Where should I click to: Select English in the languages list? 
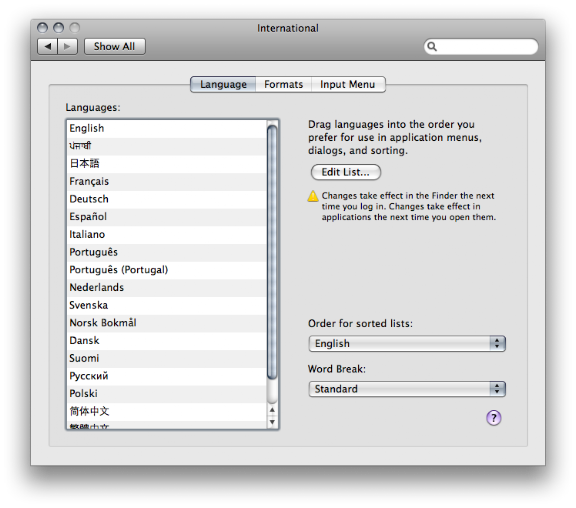tap(167, 128)
